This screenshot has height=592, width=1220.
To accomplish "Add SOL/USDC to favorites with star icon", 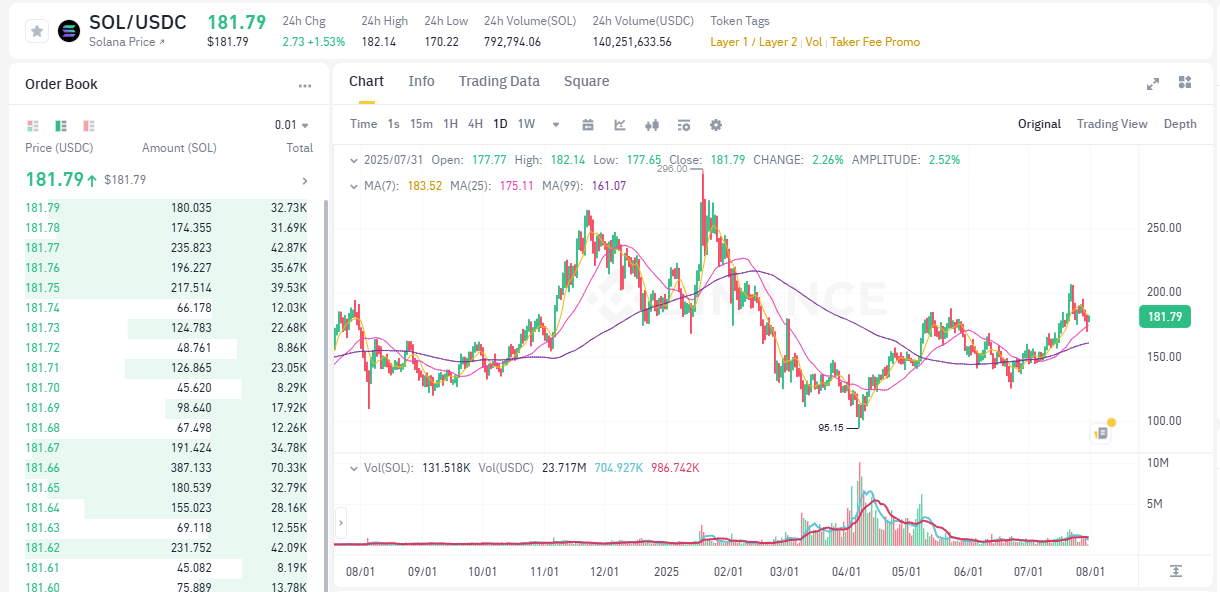I will pos(37,31).
